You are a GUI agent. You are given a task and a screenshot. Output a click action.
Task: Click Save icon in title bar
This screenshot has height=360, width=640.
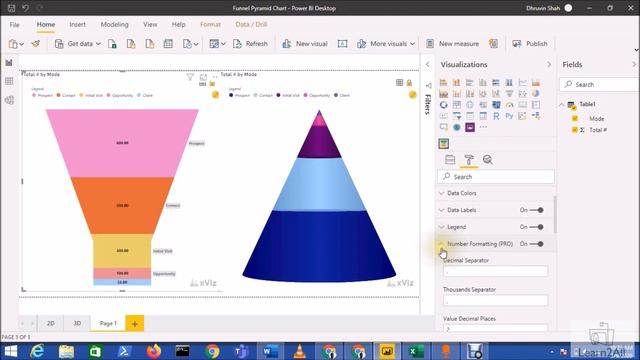11,8
